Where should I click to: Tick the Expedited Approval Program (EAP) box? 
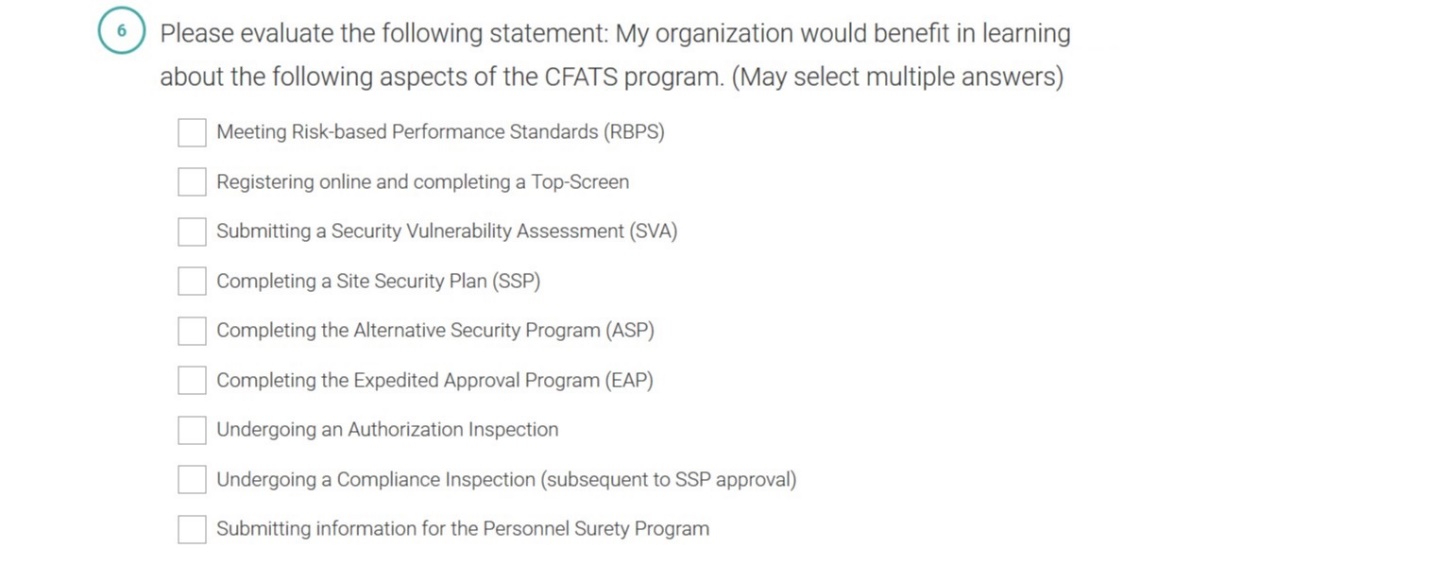tap(192, 380)
